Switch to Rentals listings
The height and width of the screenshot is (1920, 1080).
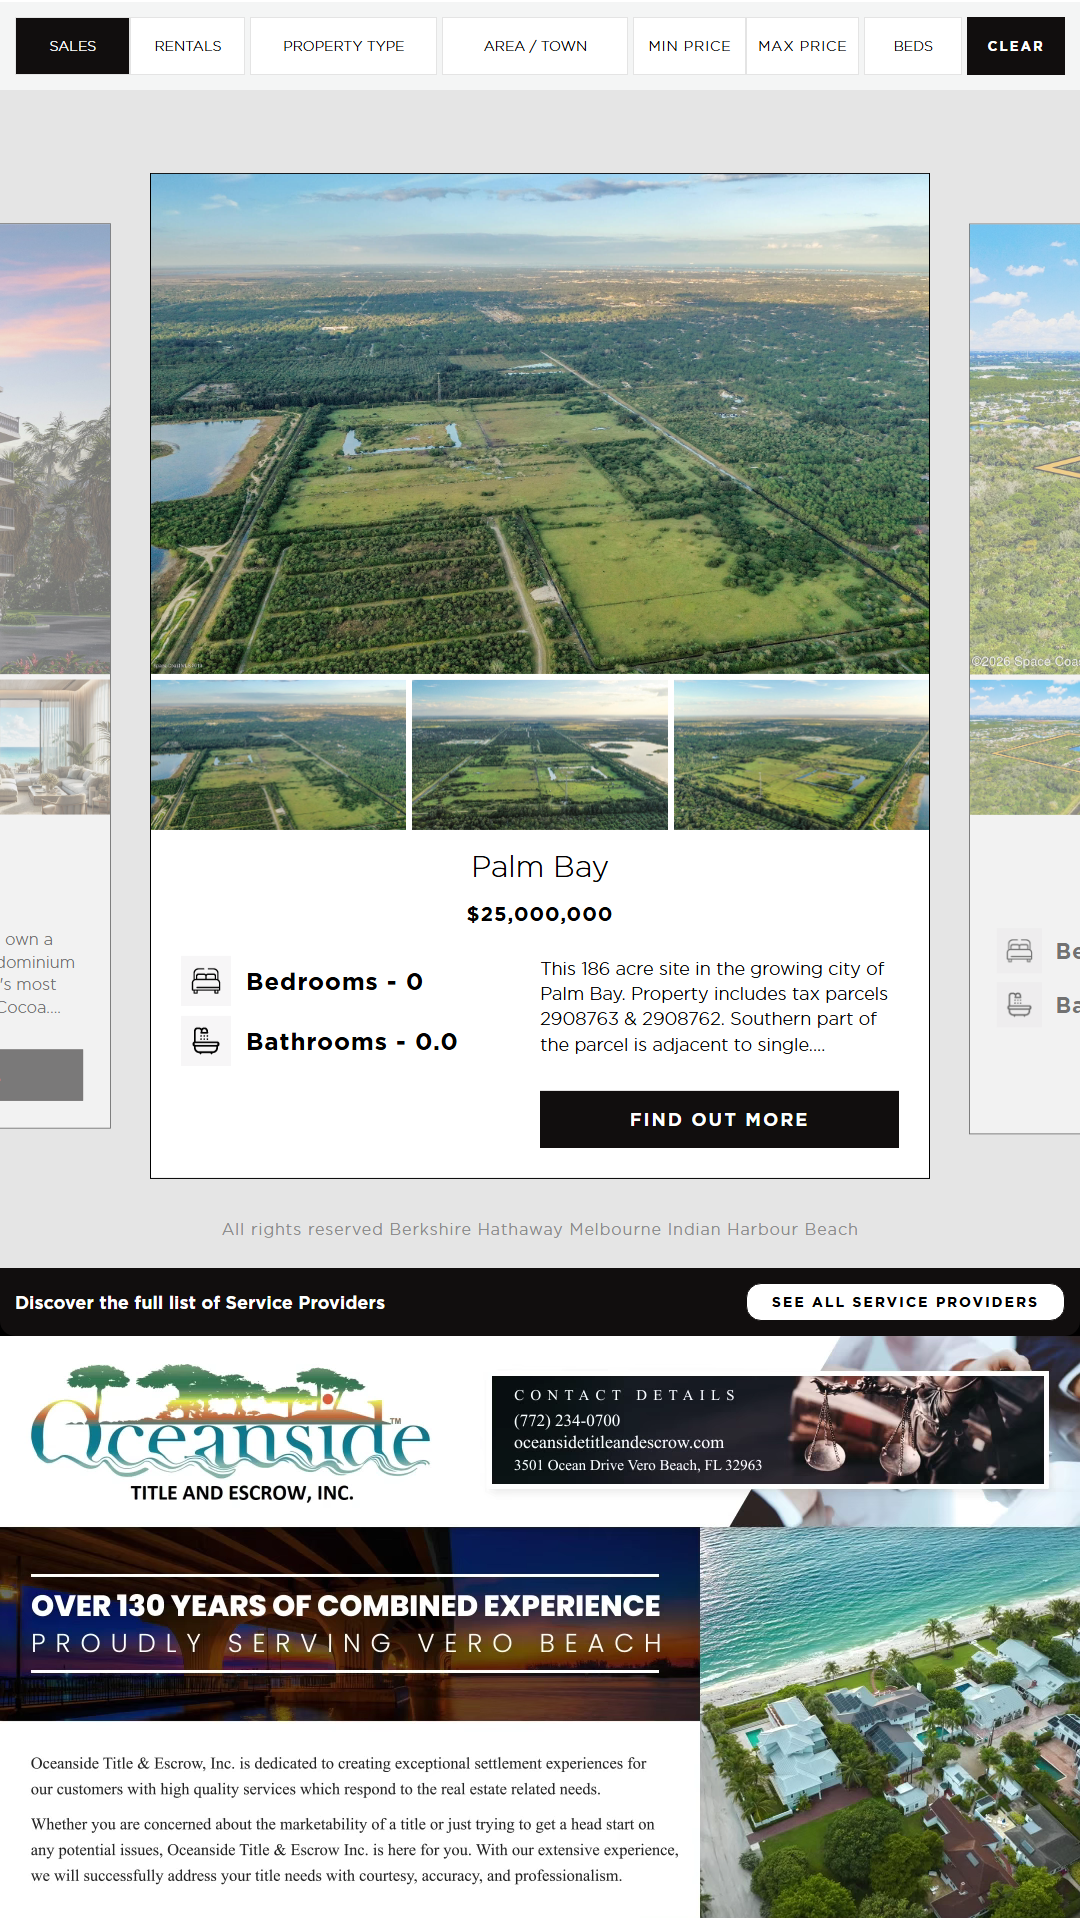188,46
